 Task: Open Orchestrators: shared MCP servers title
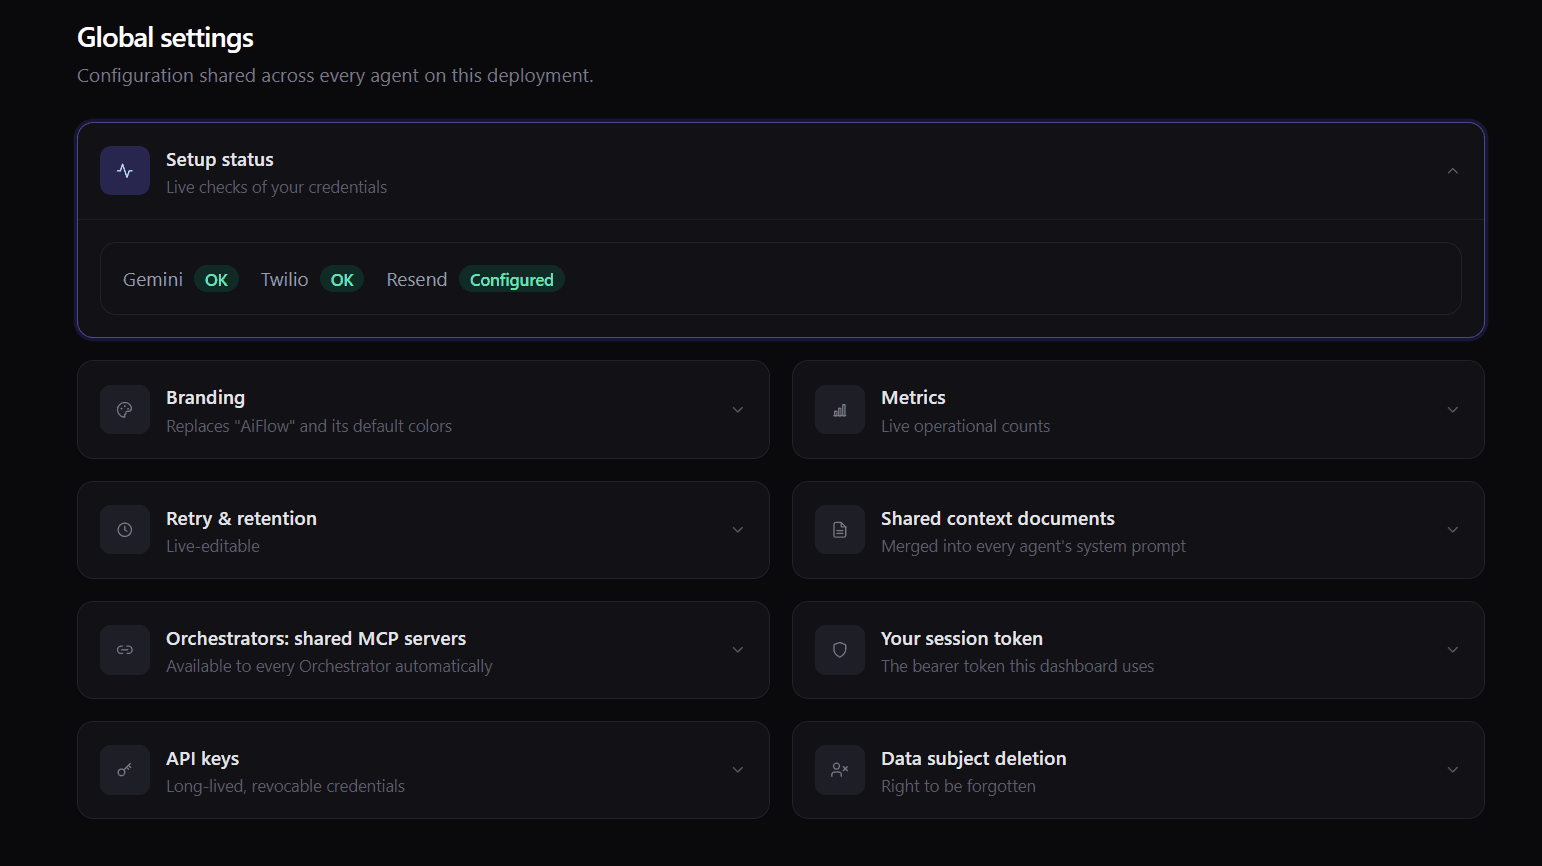316,639
